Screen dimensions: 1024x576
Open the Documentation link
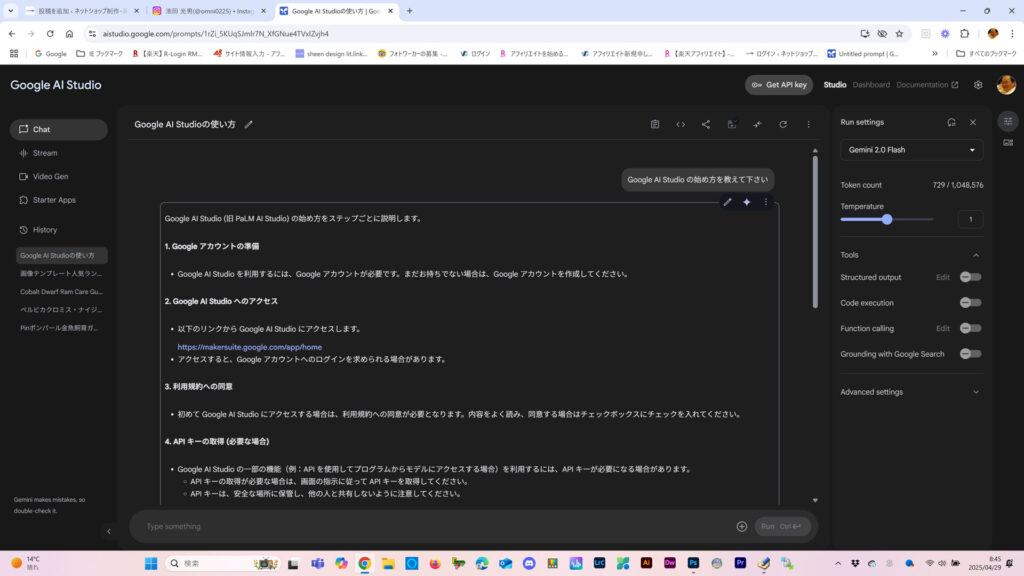(927, 85)
